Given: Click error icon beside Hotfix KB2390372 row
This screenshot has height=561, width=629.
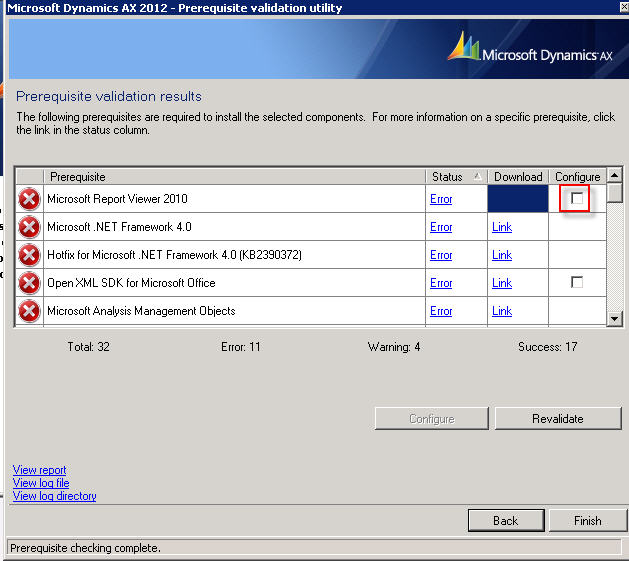Looking at the screenshot, I should coord(29,255).
